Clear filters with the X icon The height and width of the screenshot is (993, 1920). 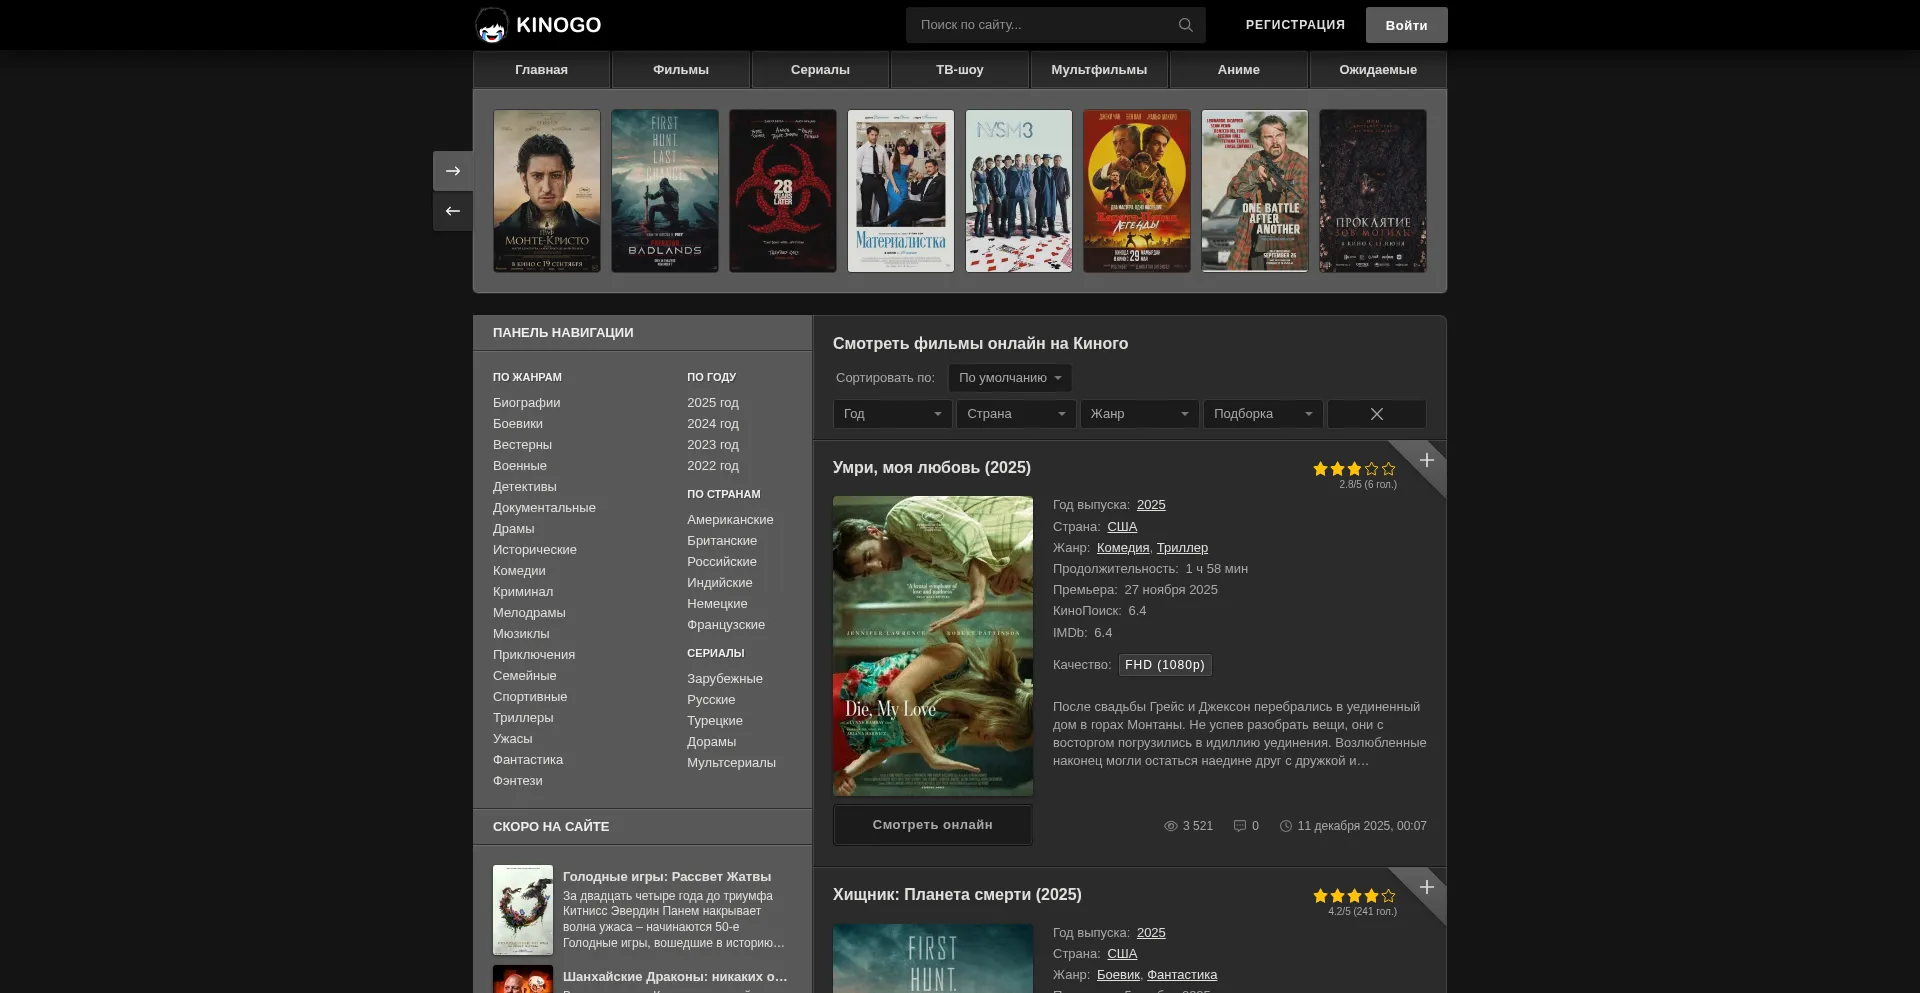click(1376, 414)
